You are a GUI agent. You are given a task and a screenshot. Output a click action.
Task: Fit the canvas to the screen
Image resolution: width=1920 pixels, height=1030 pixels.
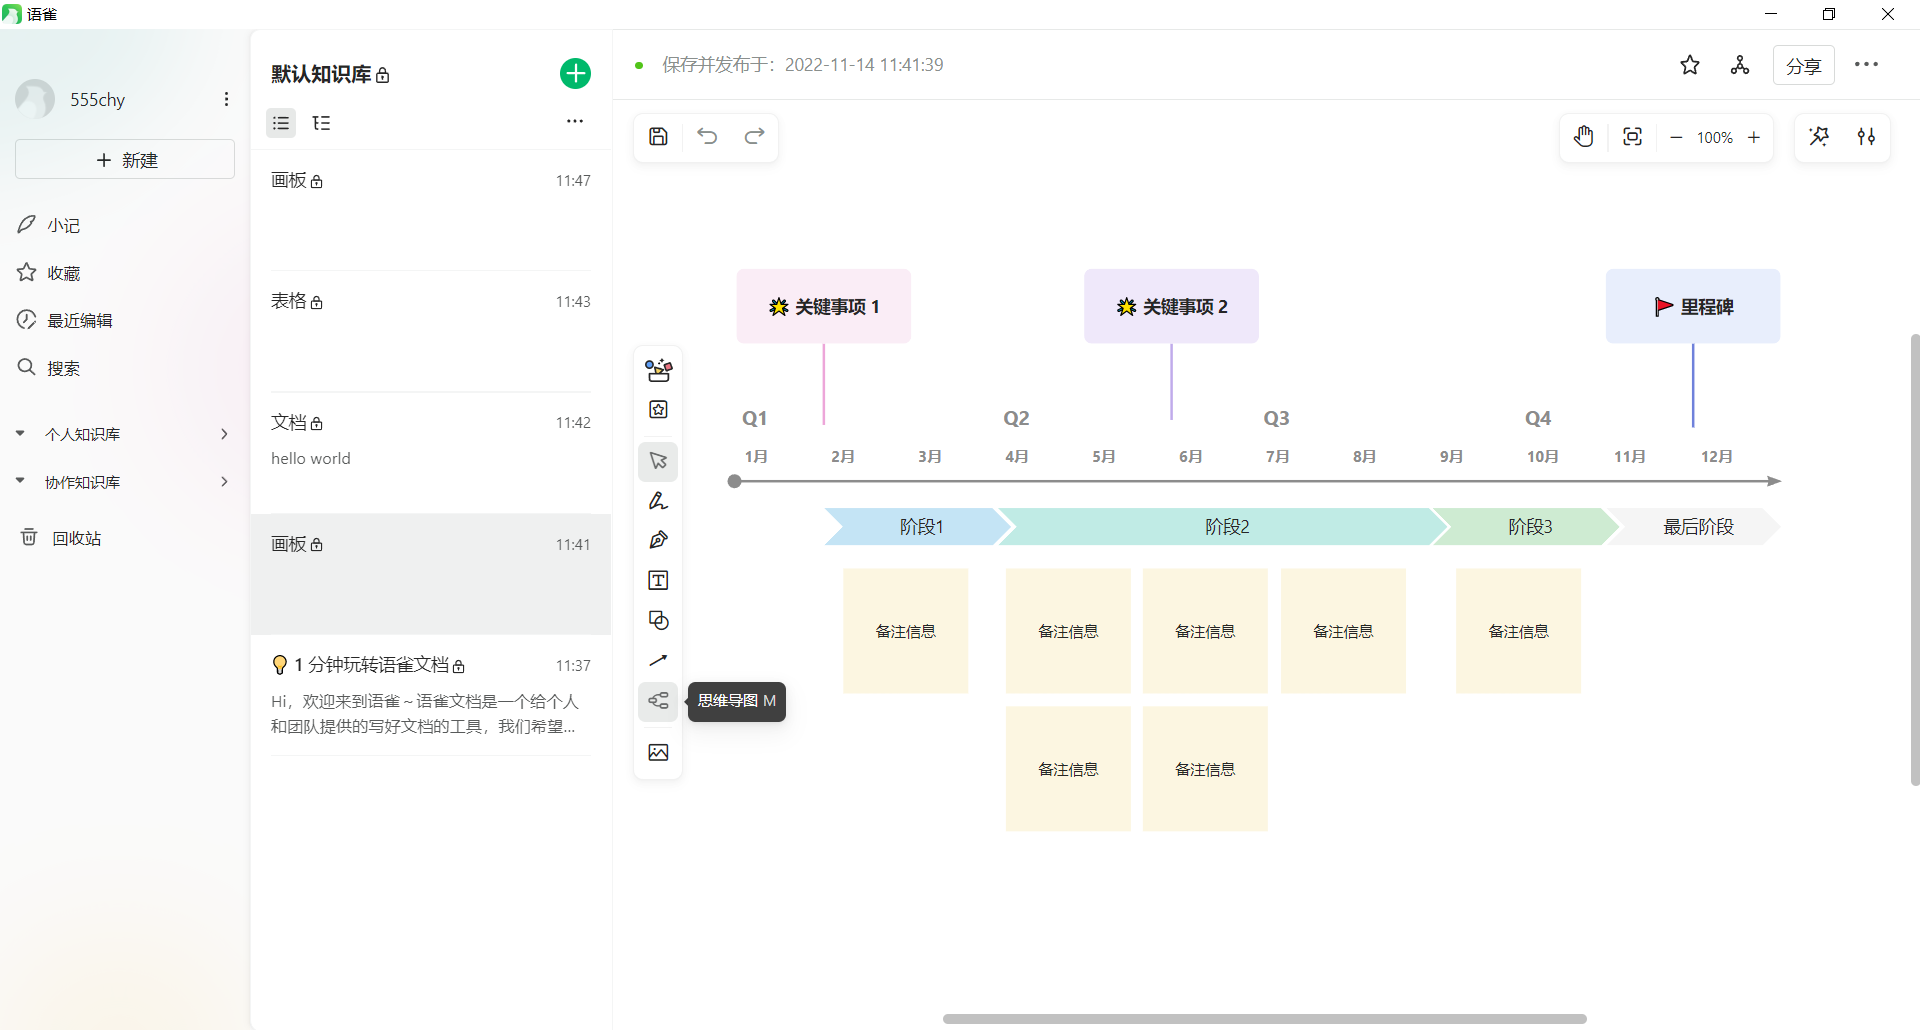click(x=1633, y=137)
